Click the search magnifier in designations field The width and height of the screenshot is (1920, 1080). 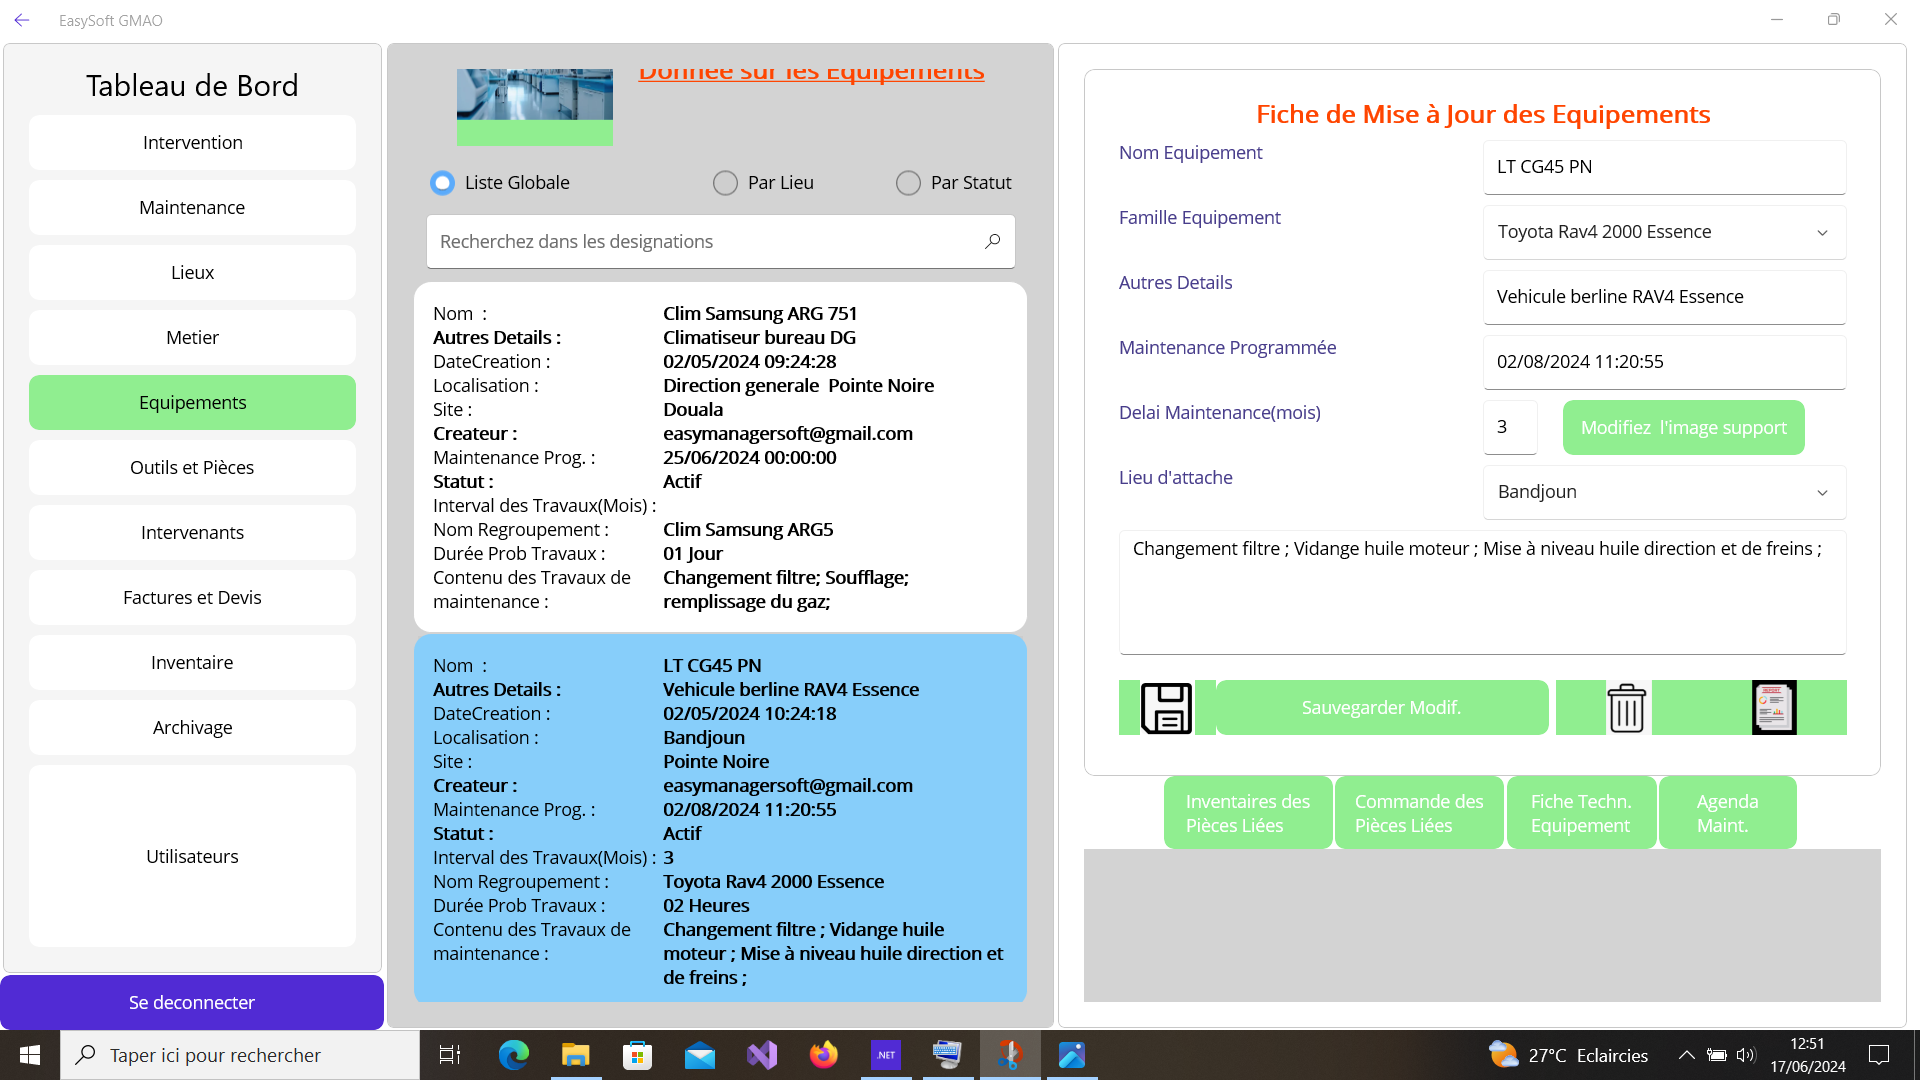coord(992,241)
